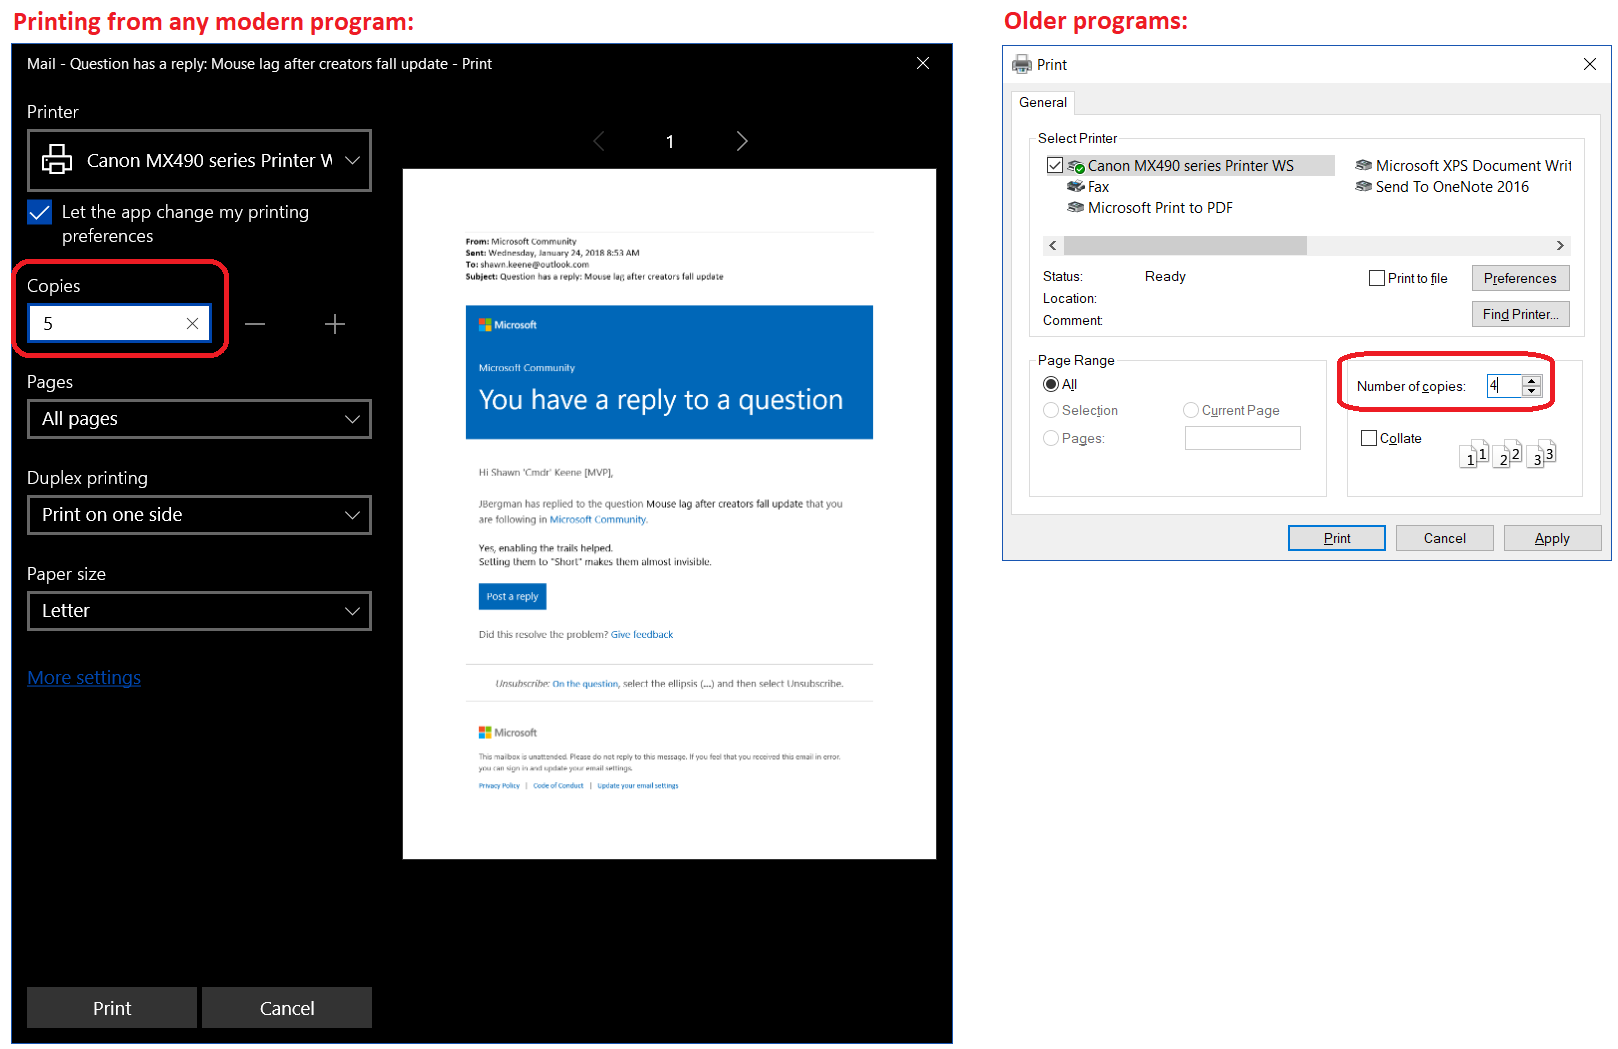
Task: Click the Find Printer button
Action: tap(1520, 314)
